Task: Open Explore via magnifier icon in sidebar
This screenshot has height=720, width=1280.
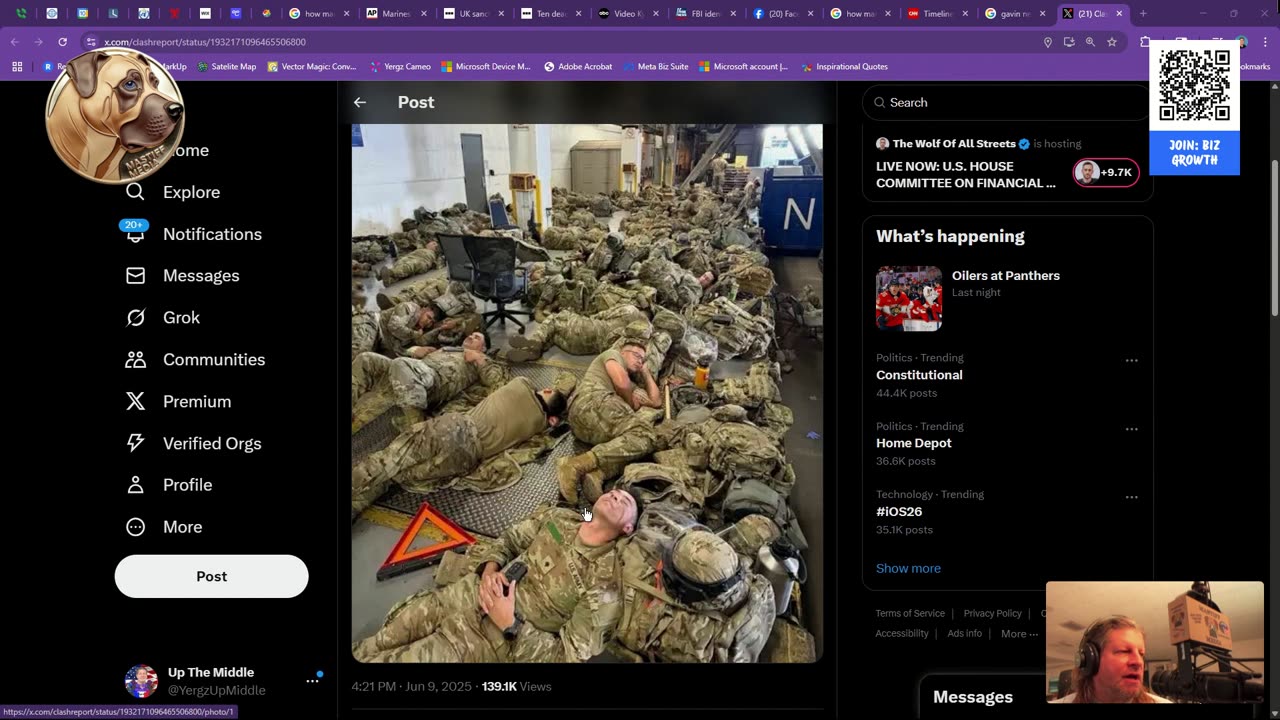Action: [136, 192]
